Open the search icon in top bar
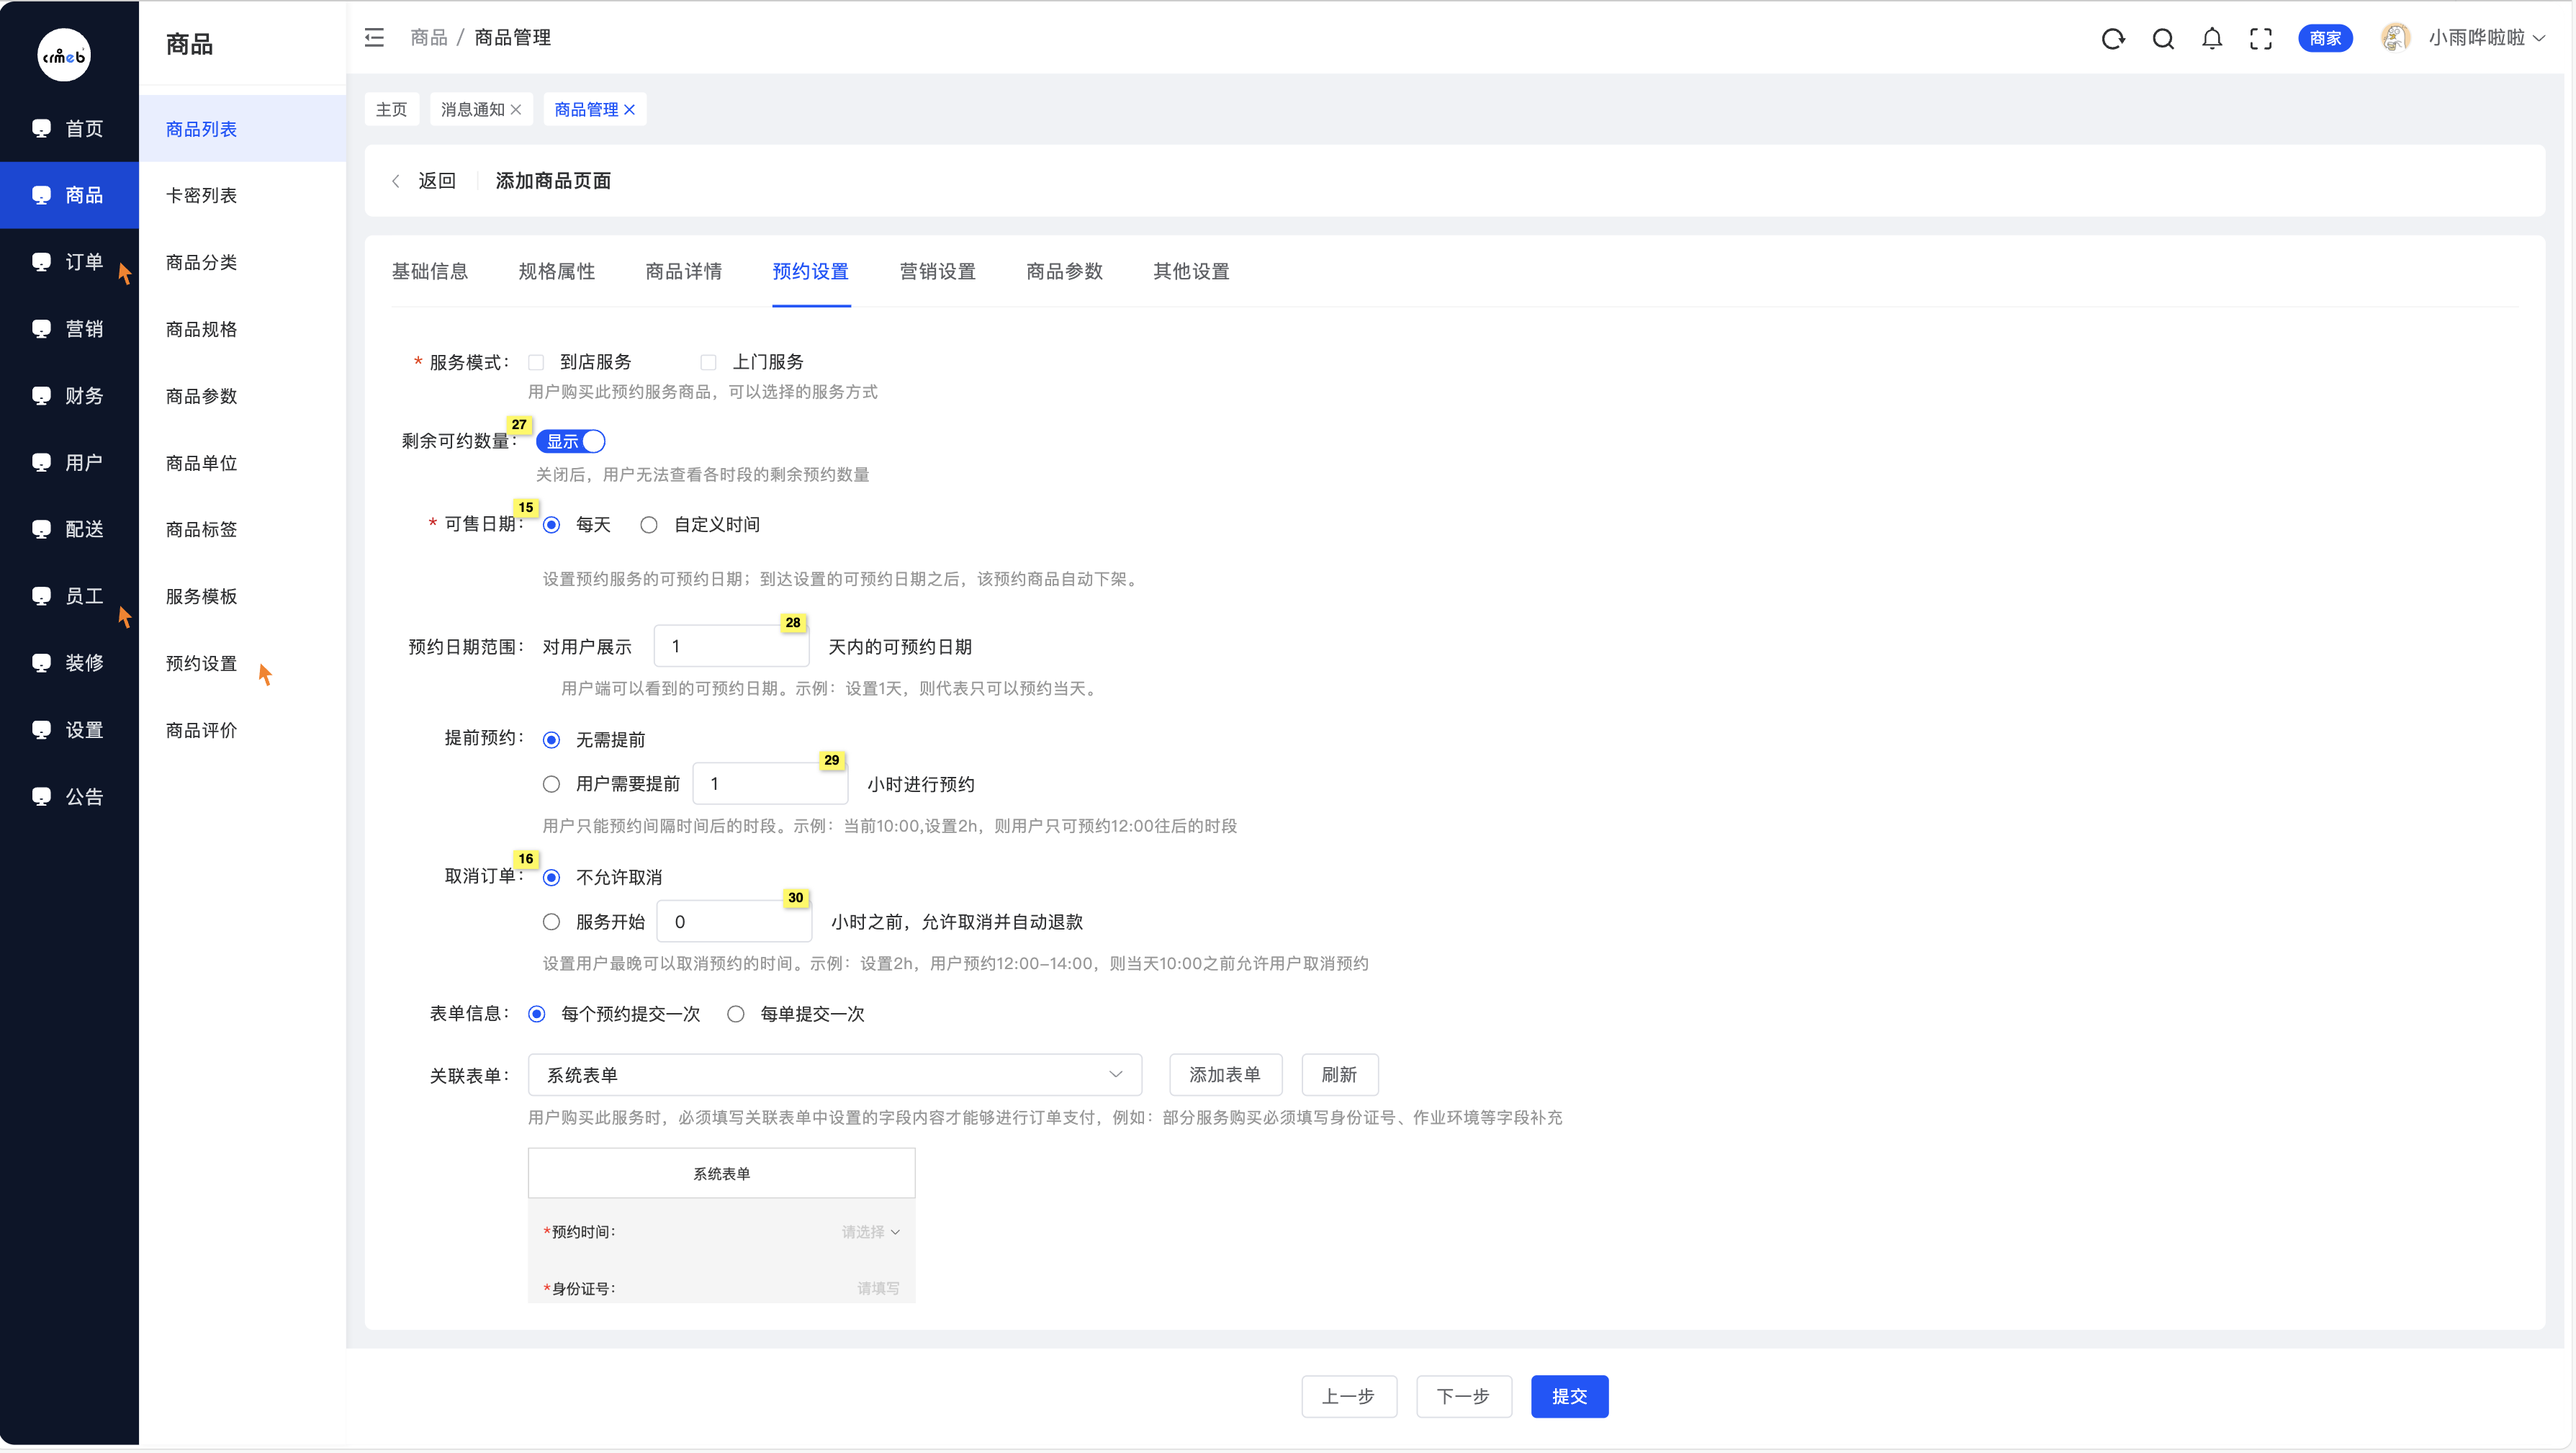The height and width of the screenshot is (1453, 2576). coord(2163,38)
